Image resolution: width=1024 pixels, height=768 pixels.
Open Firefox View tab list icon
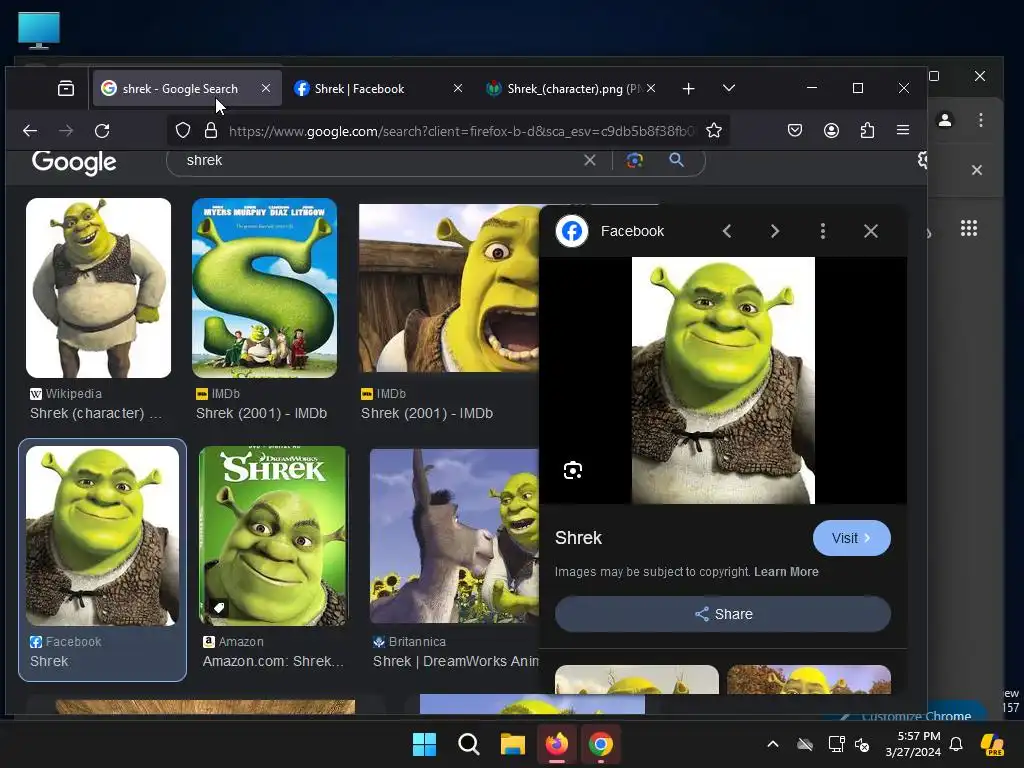(x=66, y=88)
